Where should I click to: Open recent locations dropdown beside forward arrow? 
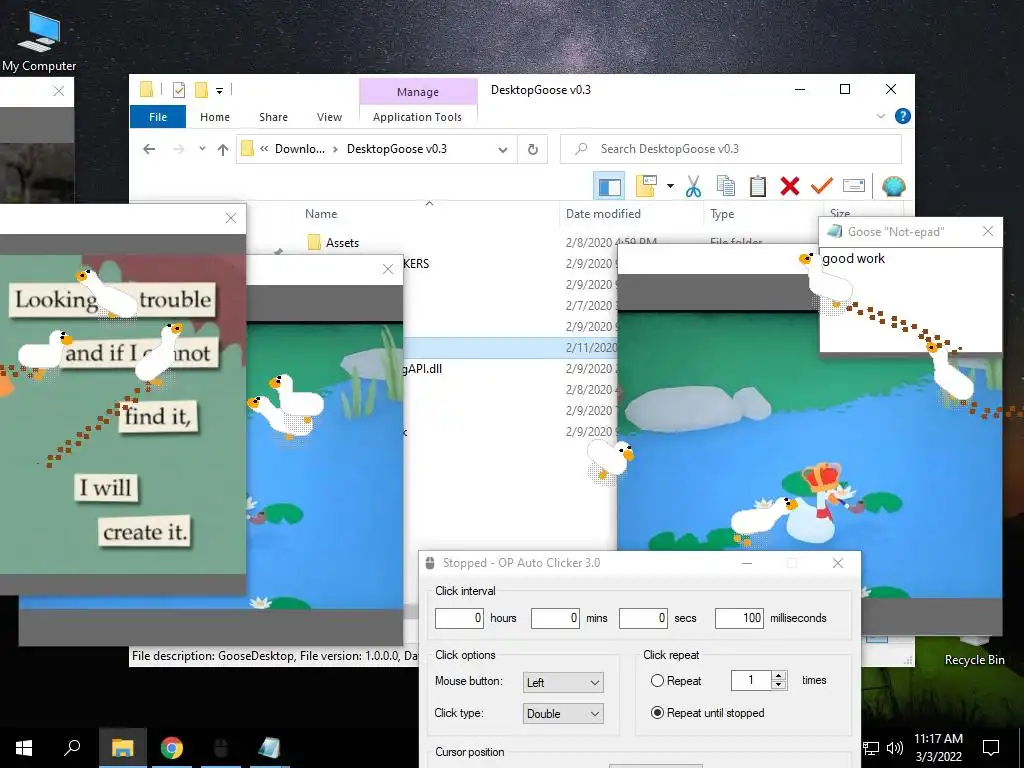(x=202, y=149)
